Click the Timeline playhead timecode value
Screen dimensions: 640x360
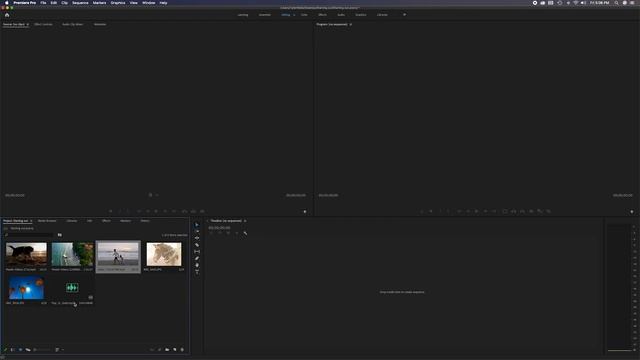pos(219,228)
